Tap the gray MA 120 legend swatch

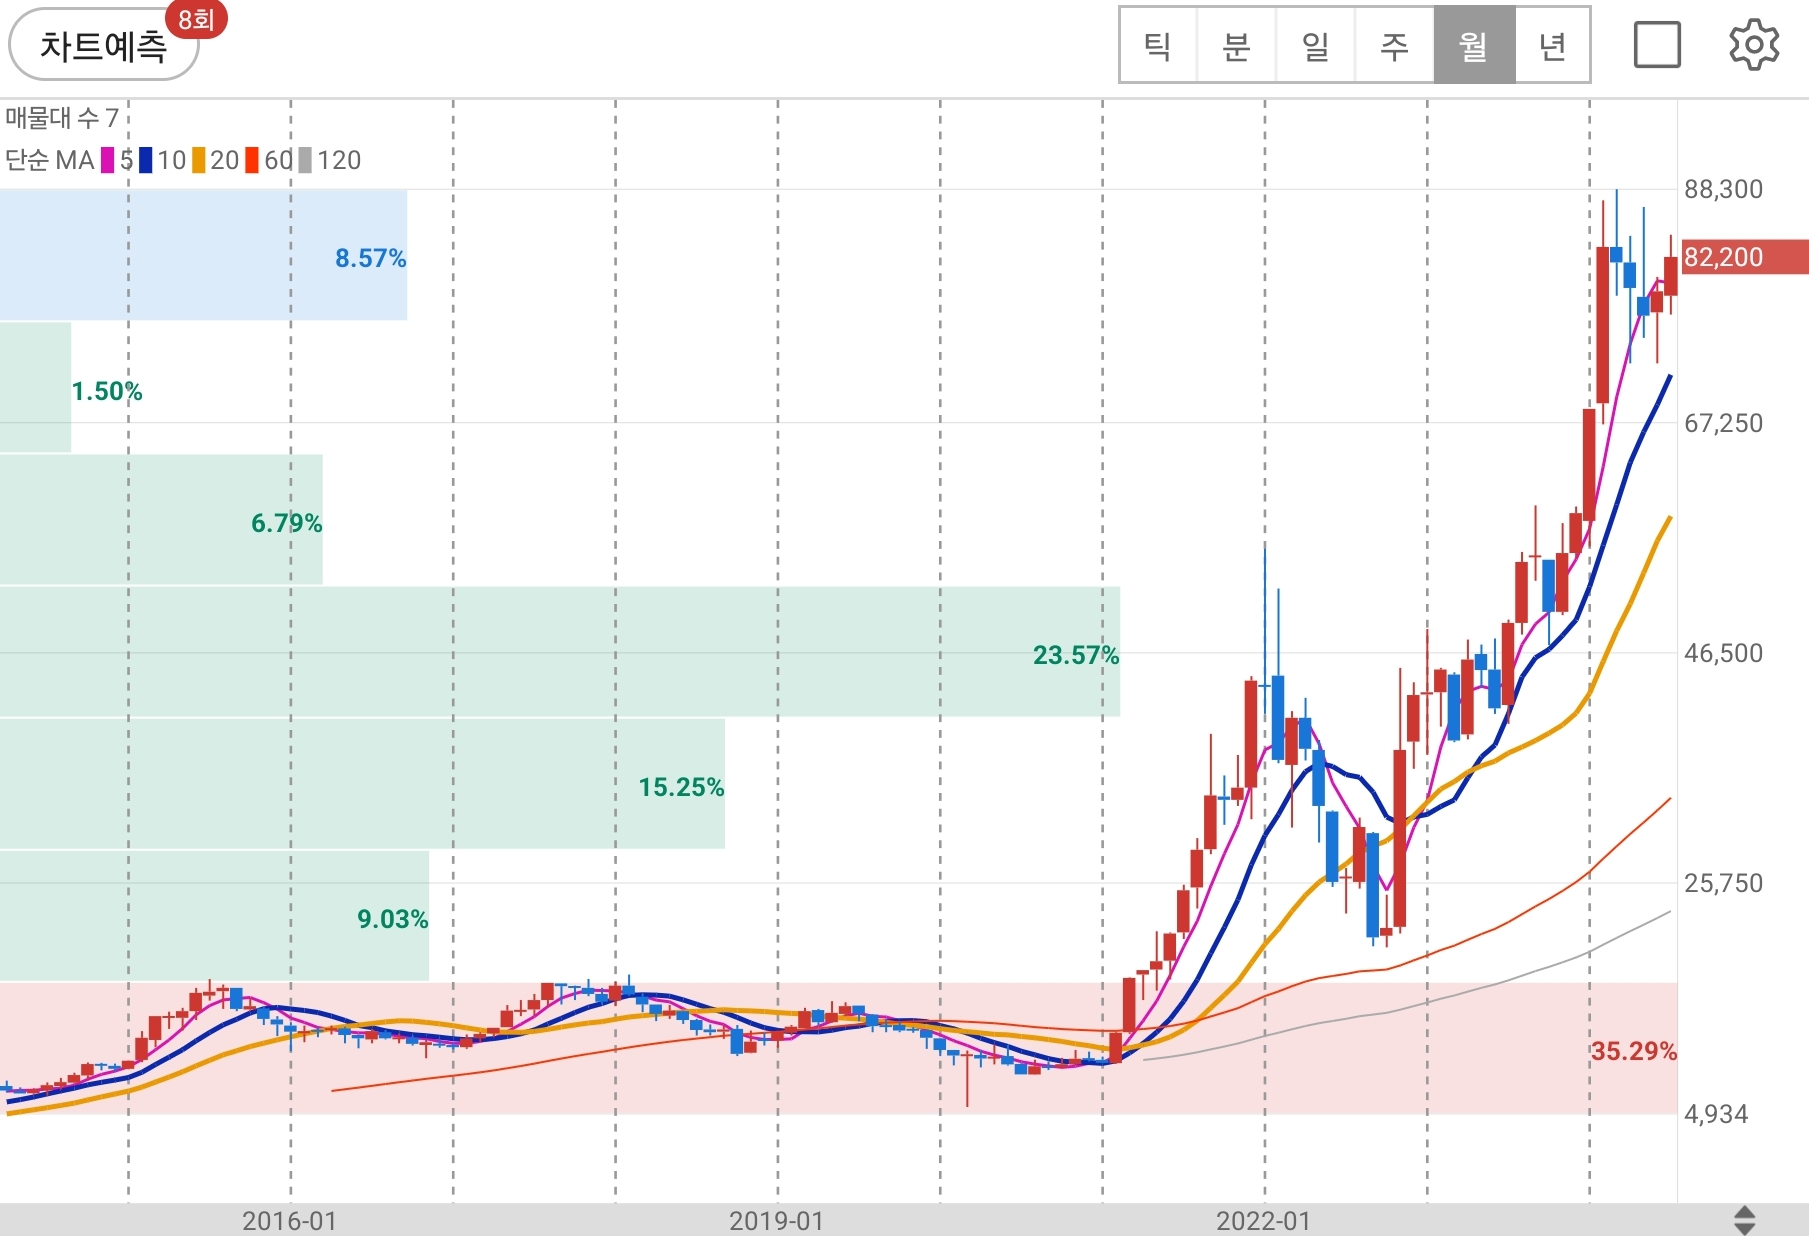[305, 160]
